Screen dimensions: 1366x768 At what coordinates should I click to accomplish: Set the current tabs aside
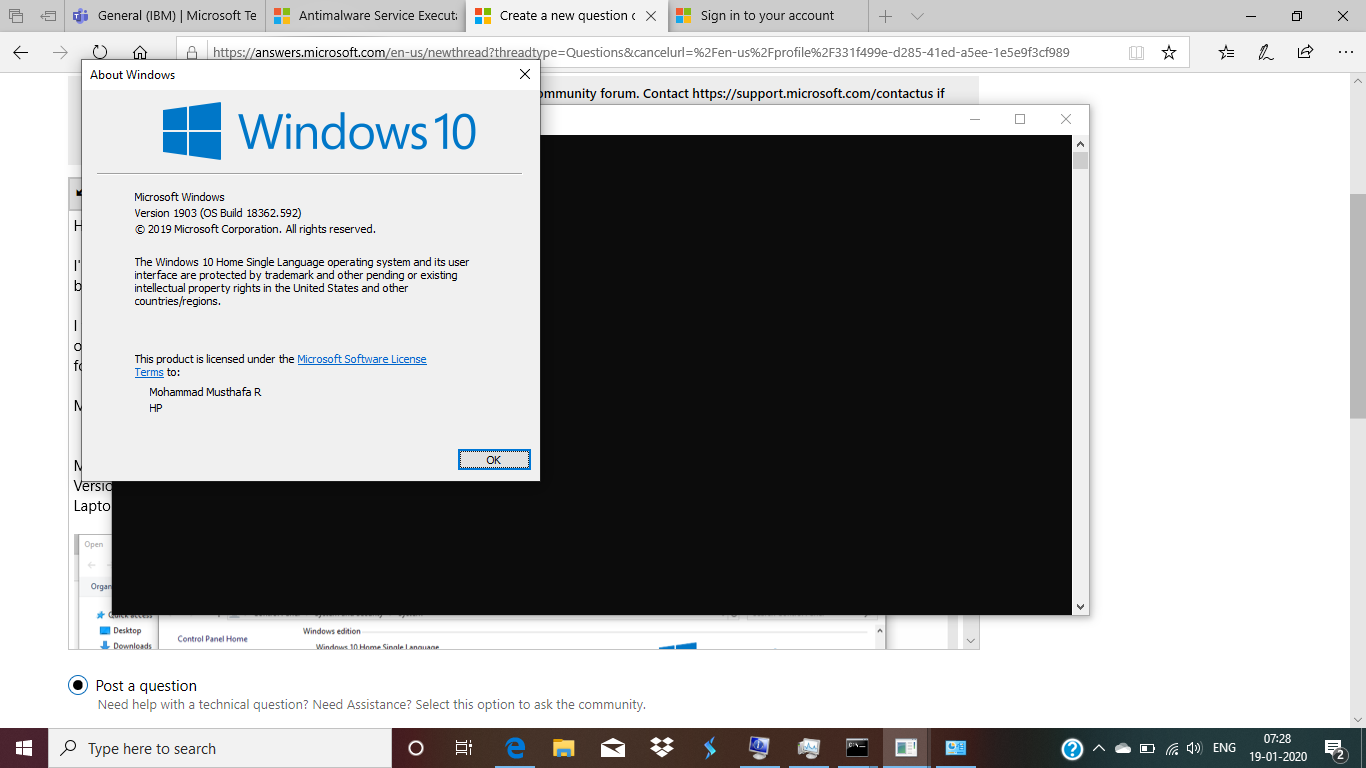click(48, 16)
